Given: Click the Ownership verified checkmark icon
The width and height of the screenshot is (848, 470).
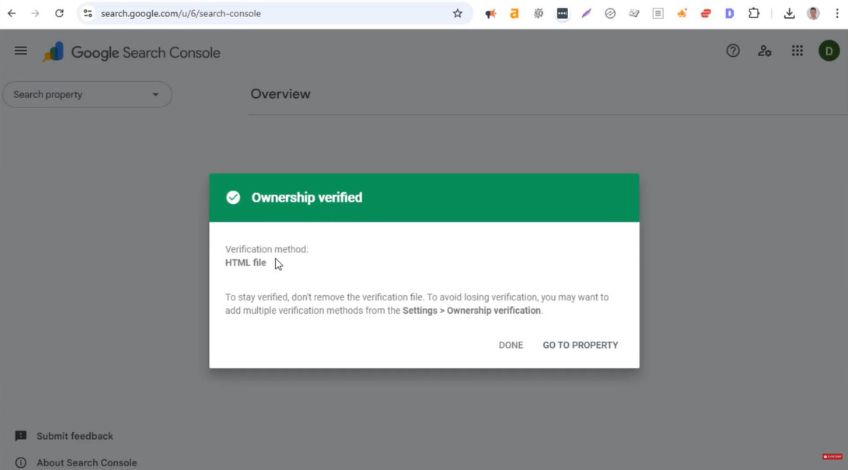Looking at the screenshot, I should pos(233,197).
